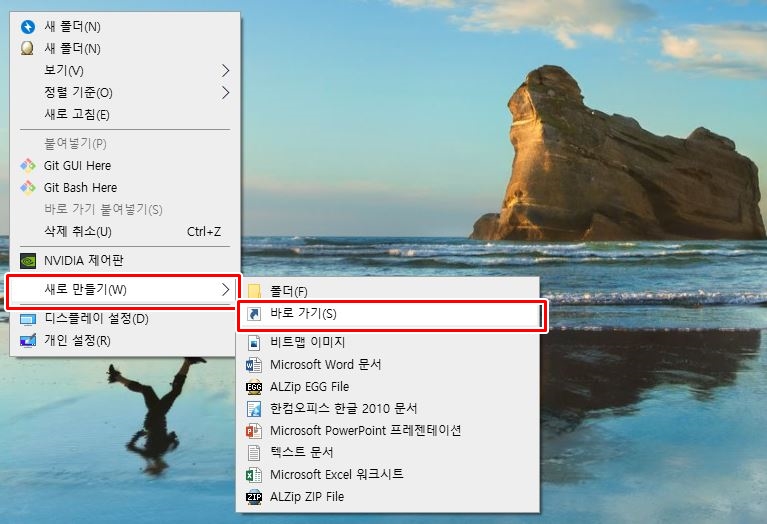Create new Microsoft Word 문서
767x524 pixels.
(x=388, y=365)
